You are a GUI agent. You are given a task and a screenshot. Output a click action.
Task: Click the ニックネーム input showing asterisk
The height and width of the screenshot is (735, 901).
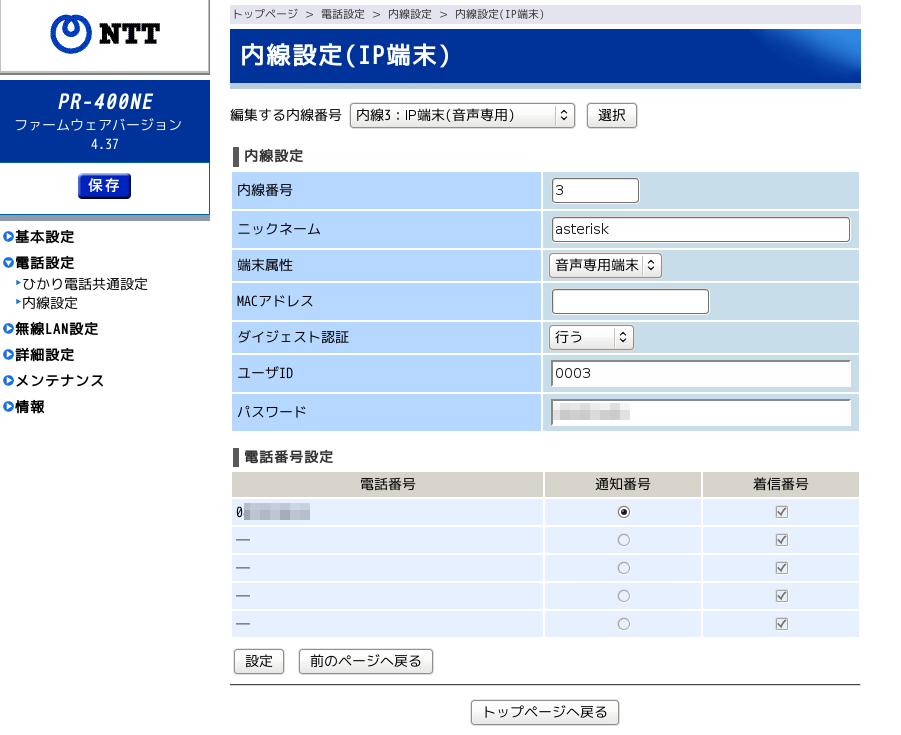coord(700,229)
